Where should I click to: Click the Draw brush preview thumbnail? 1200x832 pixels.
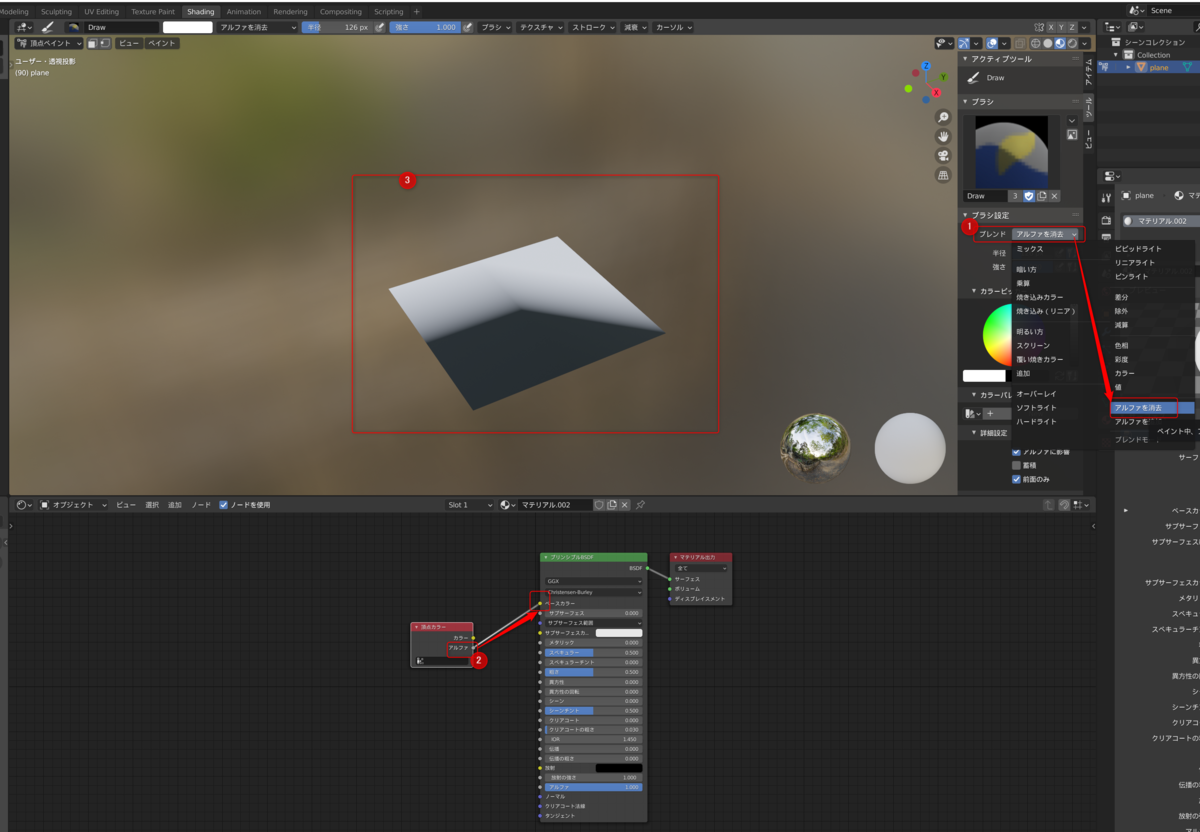(x=1013, y=151)
